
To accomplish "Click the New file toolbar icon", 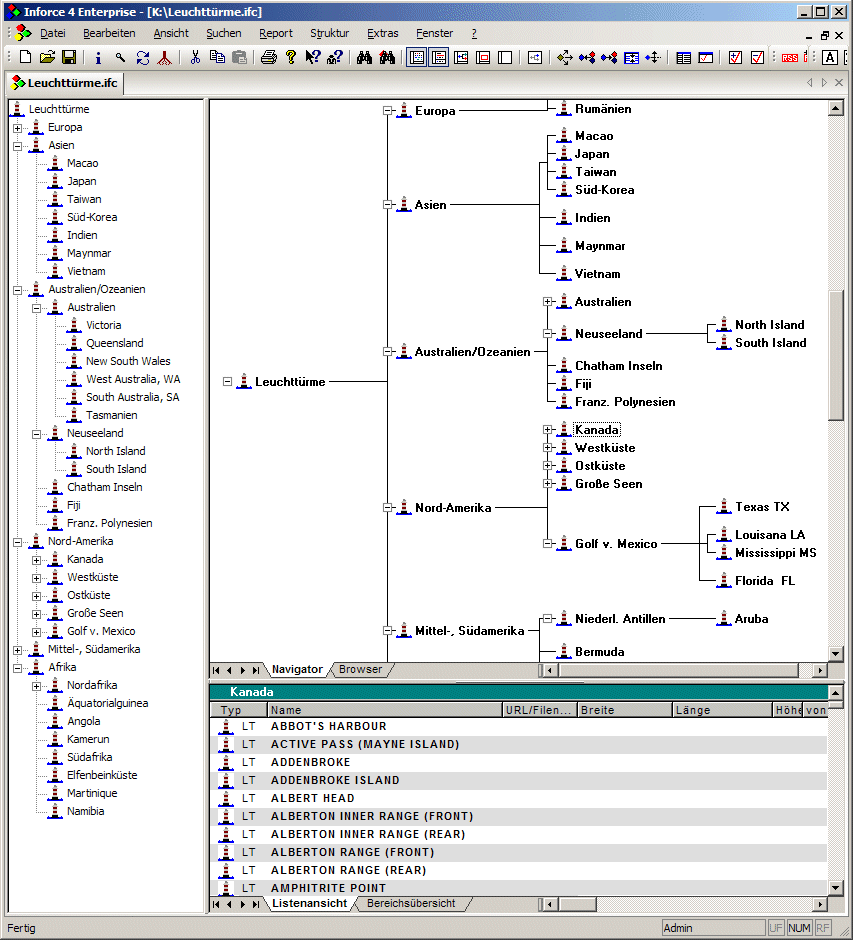I will pos(26,58).
